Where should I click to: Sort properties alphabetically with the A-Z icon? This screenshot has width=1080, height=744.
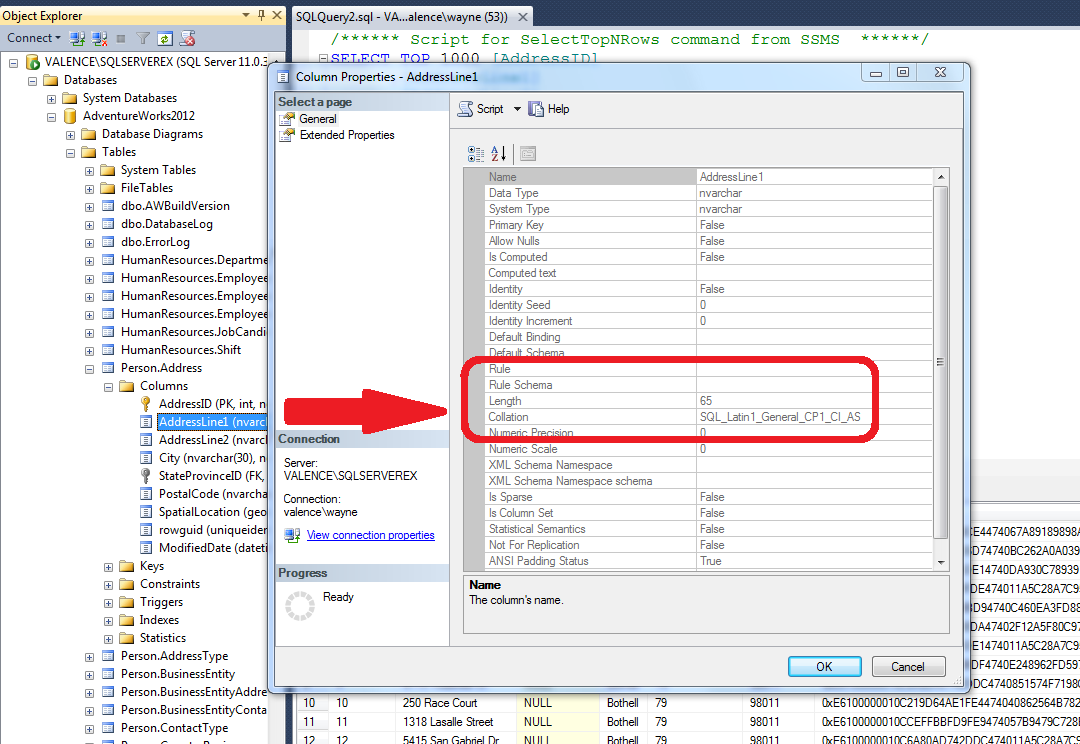(x=496, y=153)
